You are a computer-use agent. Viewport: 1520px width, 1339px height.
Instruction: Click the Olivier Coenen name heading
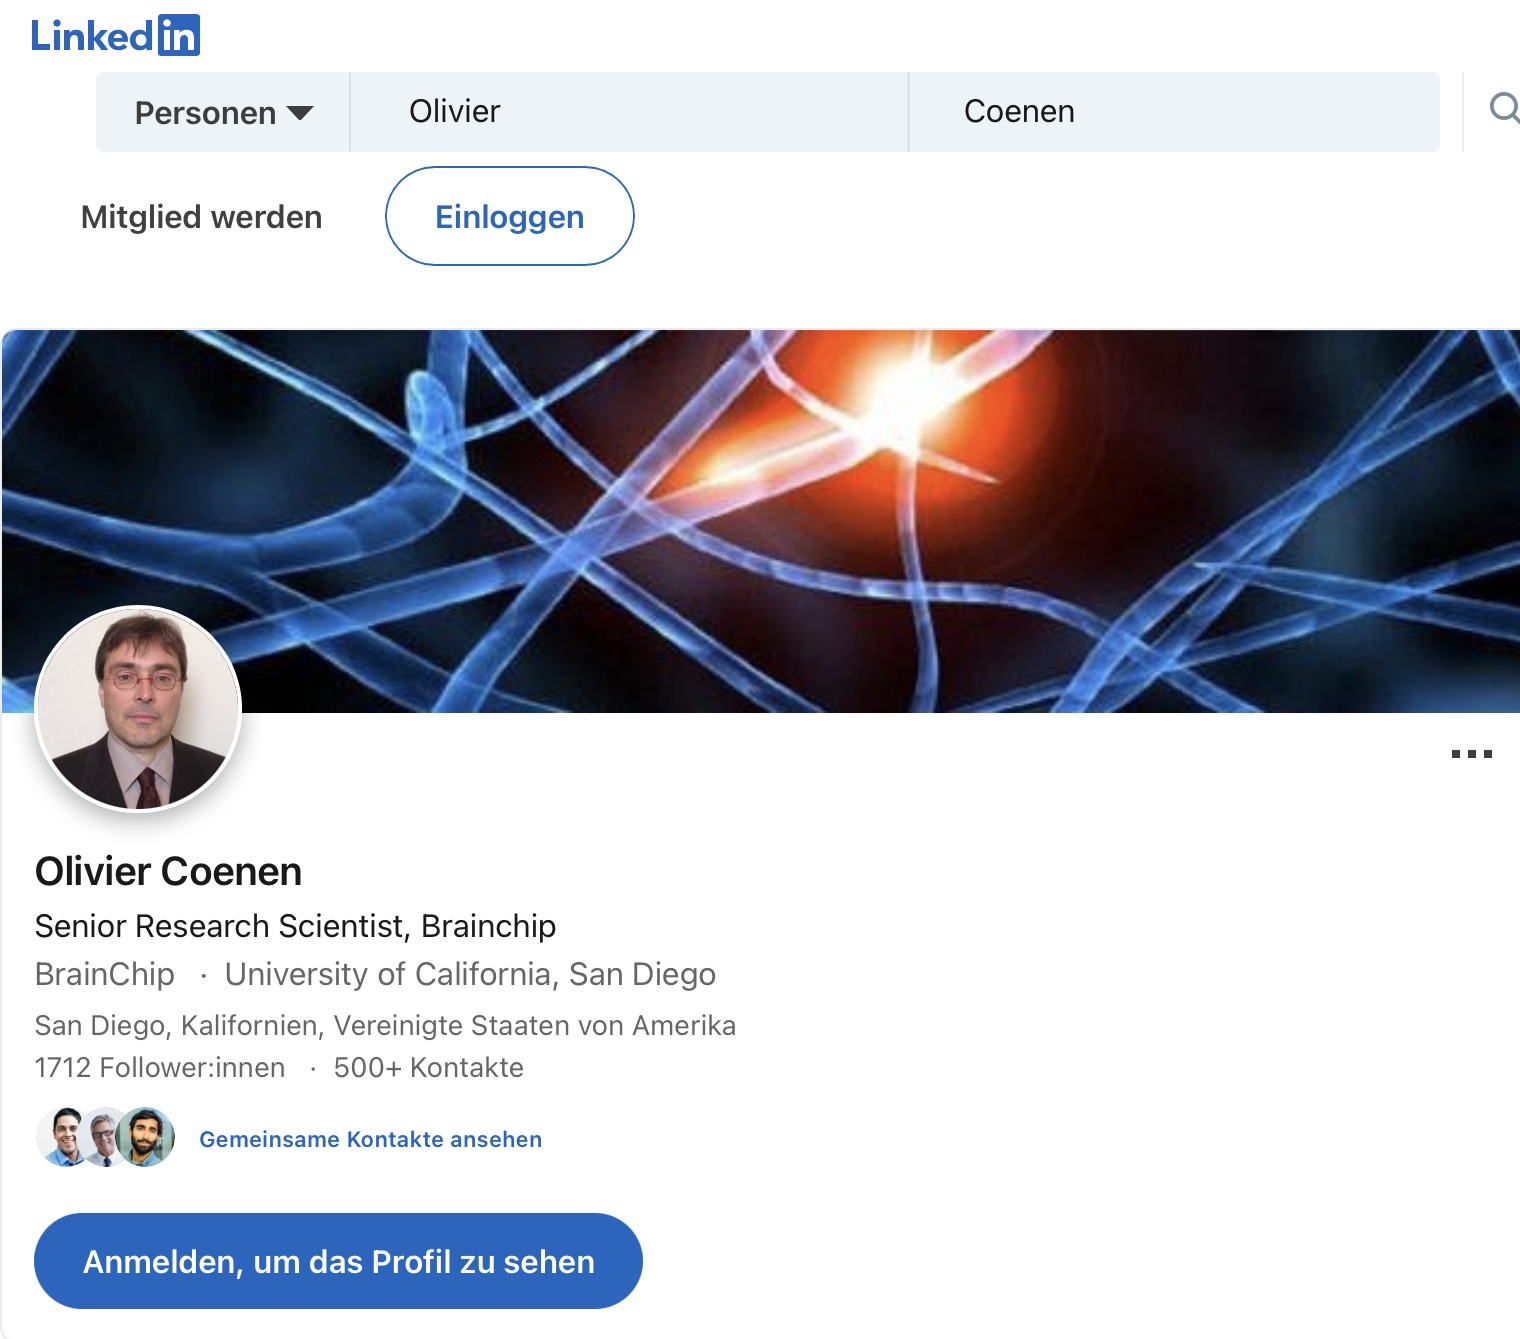(168, 871)
